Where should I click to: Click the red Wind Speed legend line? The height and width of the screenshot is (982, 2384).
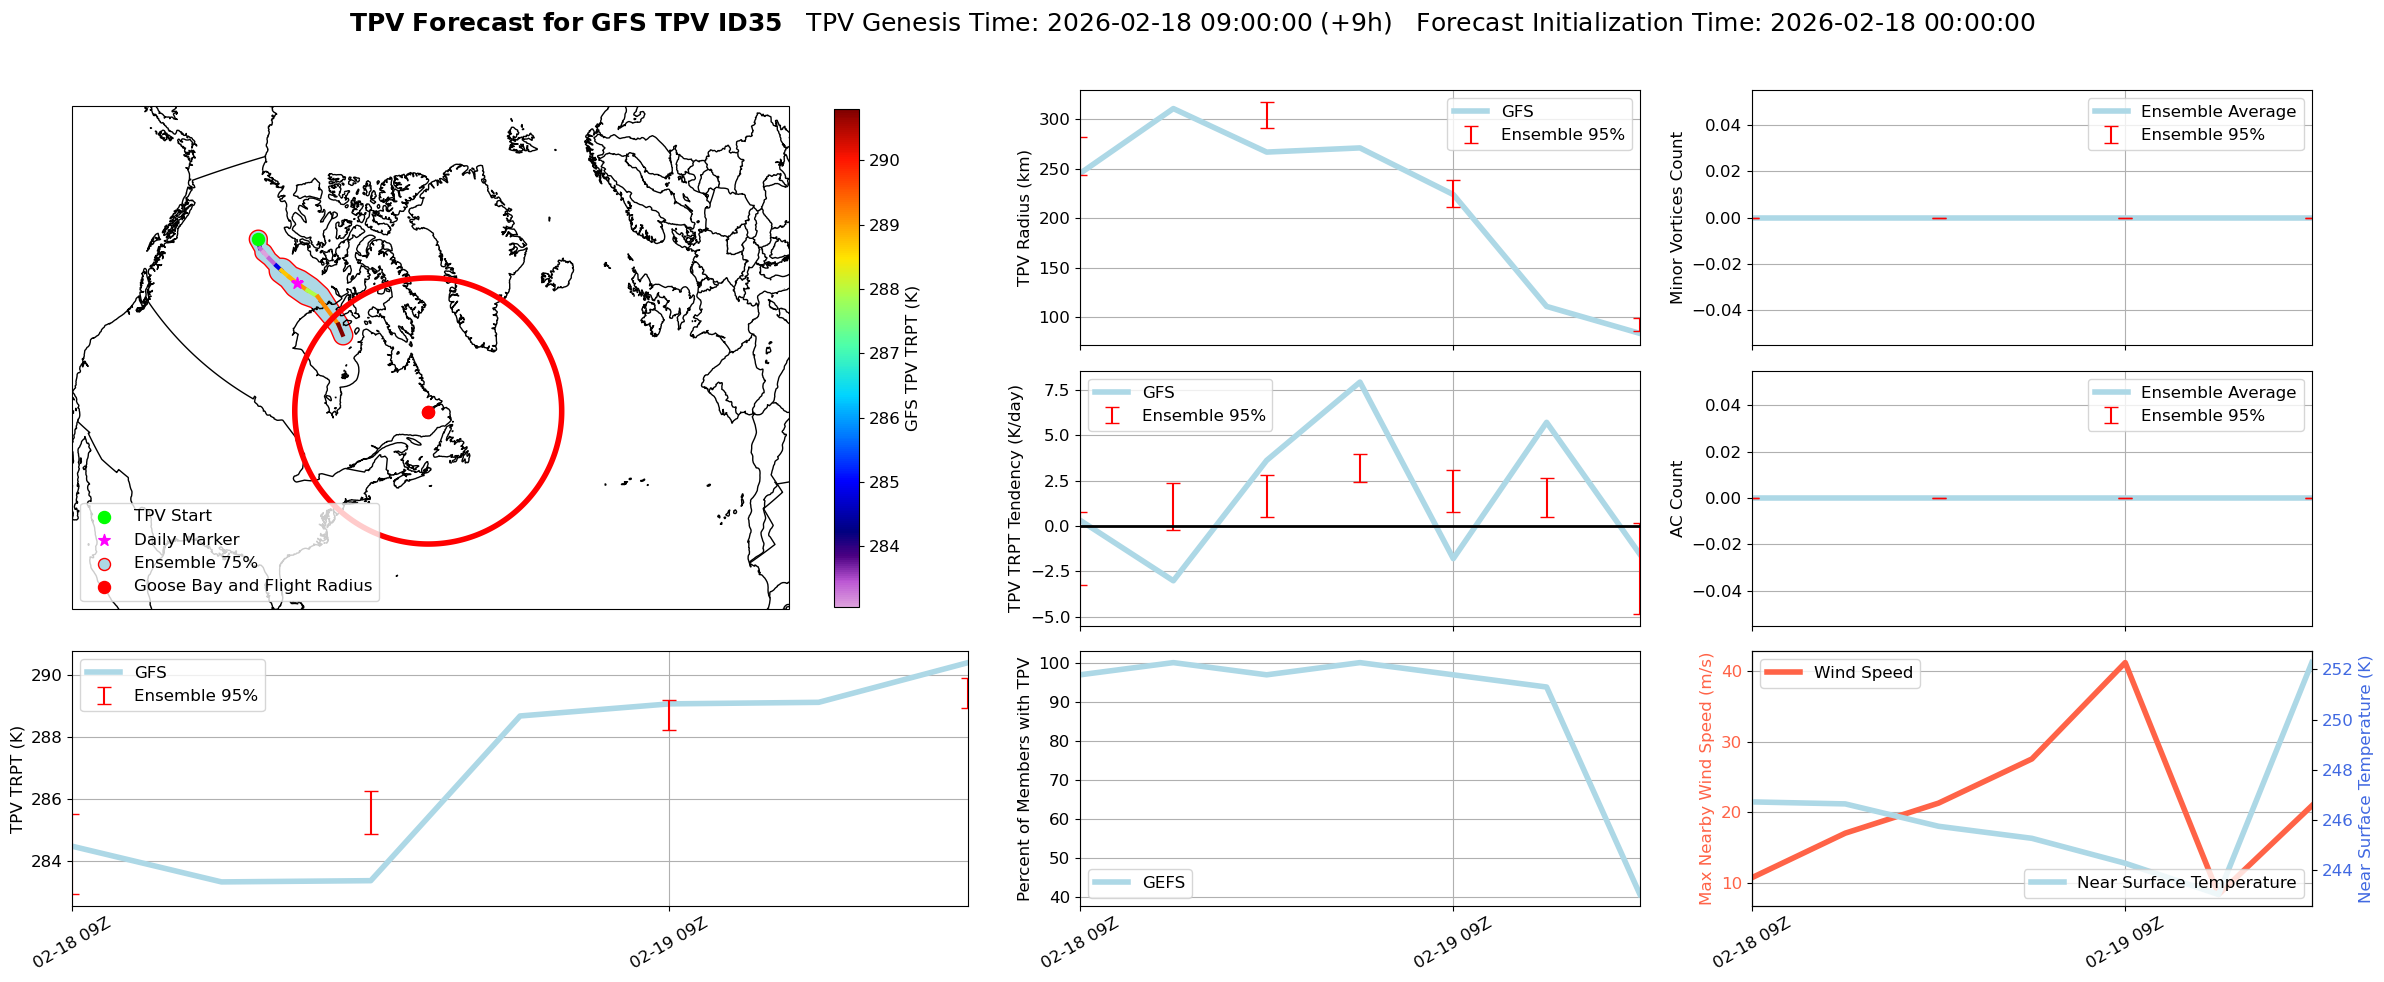(1783, 673)
